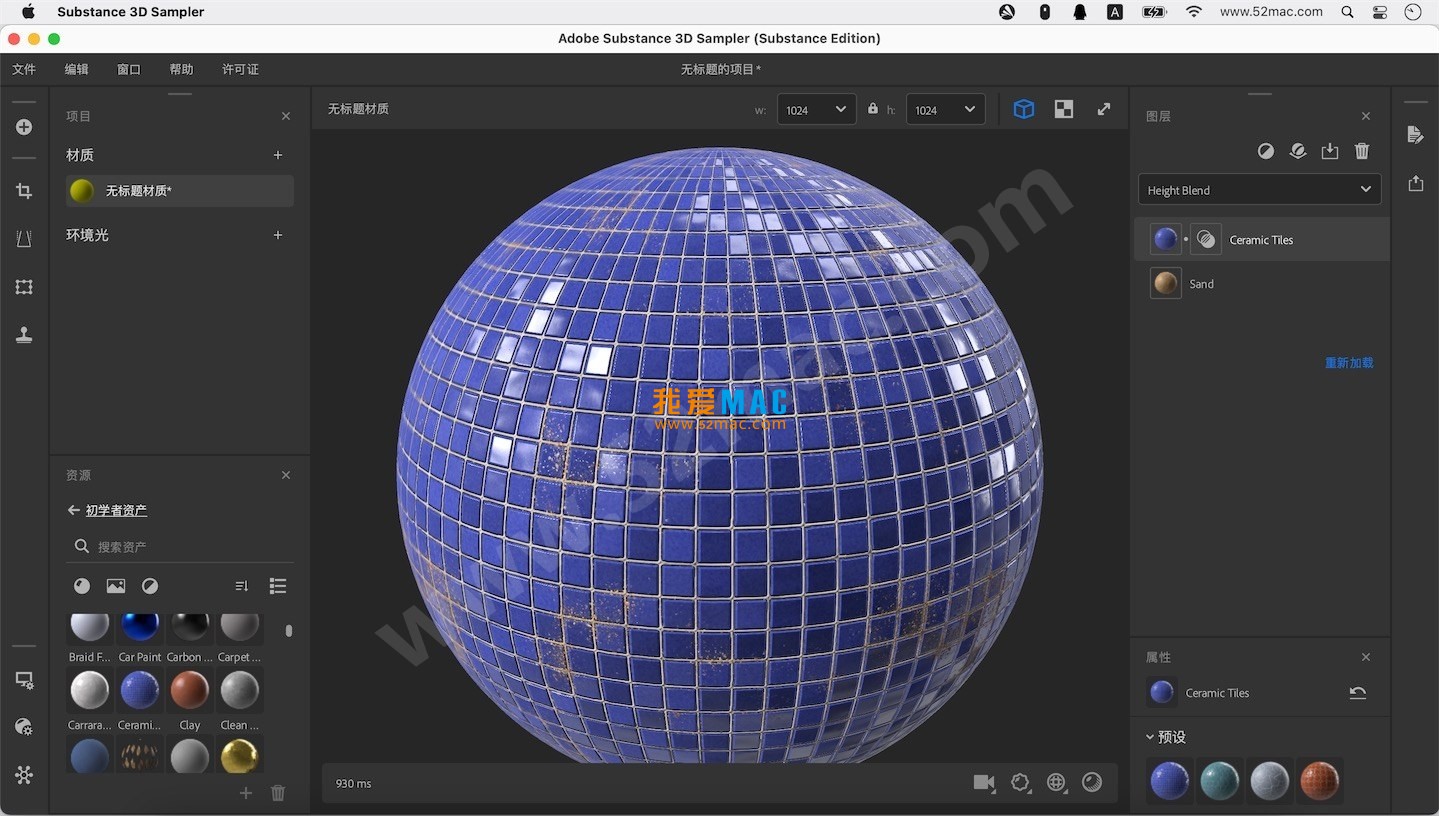The image size is (1439, 816).
Task: Filter assets by filters half-circle icon
Action: tap(150, 586)
